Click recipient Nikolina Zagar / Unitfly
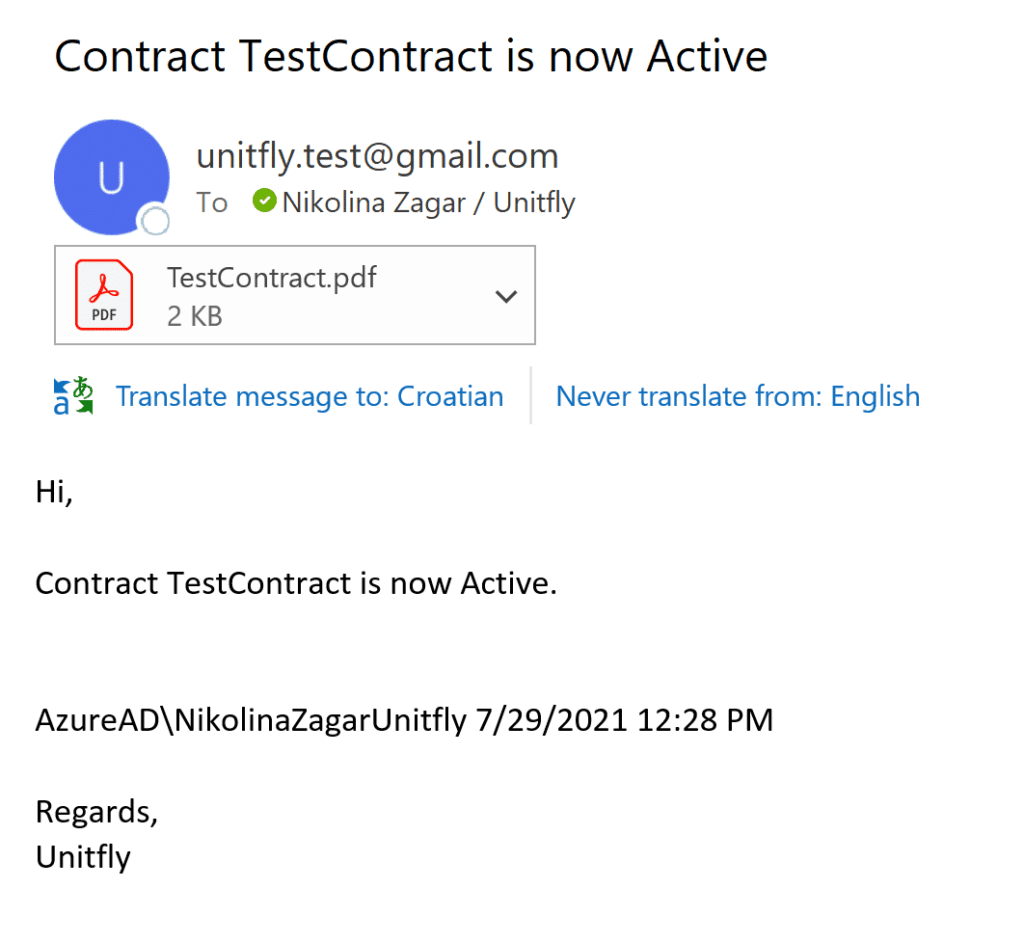This screenshot has width=1024, height=942. pos(428,203)
